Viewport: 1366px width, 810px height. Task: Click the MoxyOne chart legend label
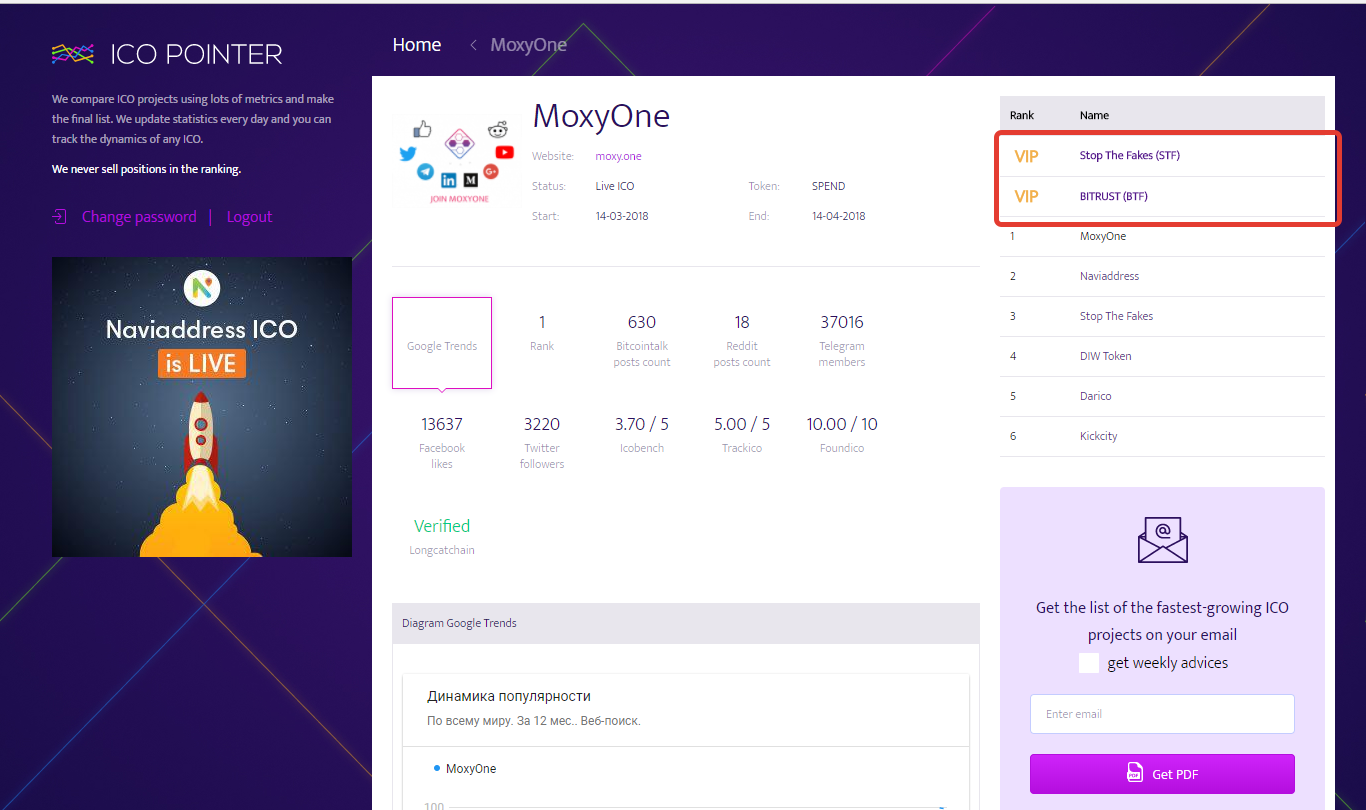tap(471, 769)
